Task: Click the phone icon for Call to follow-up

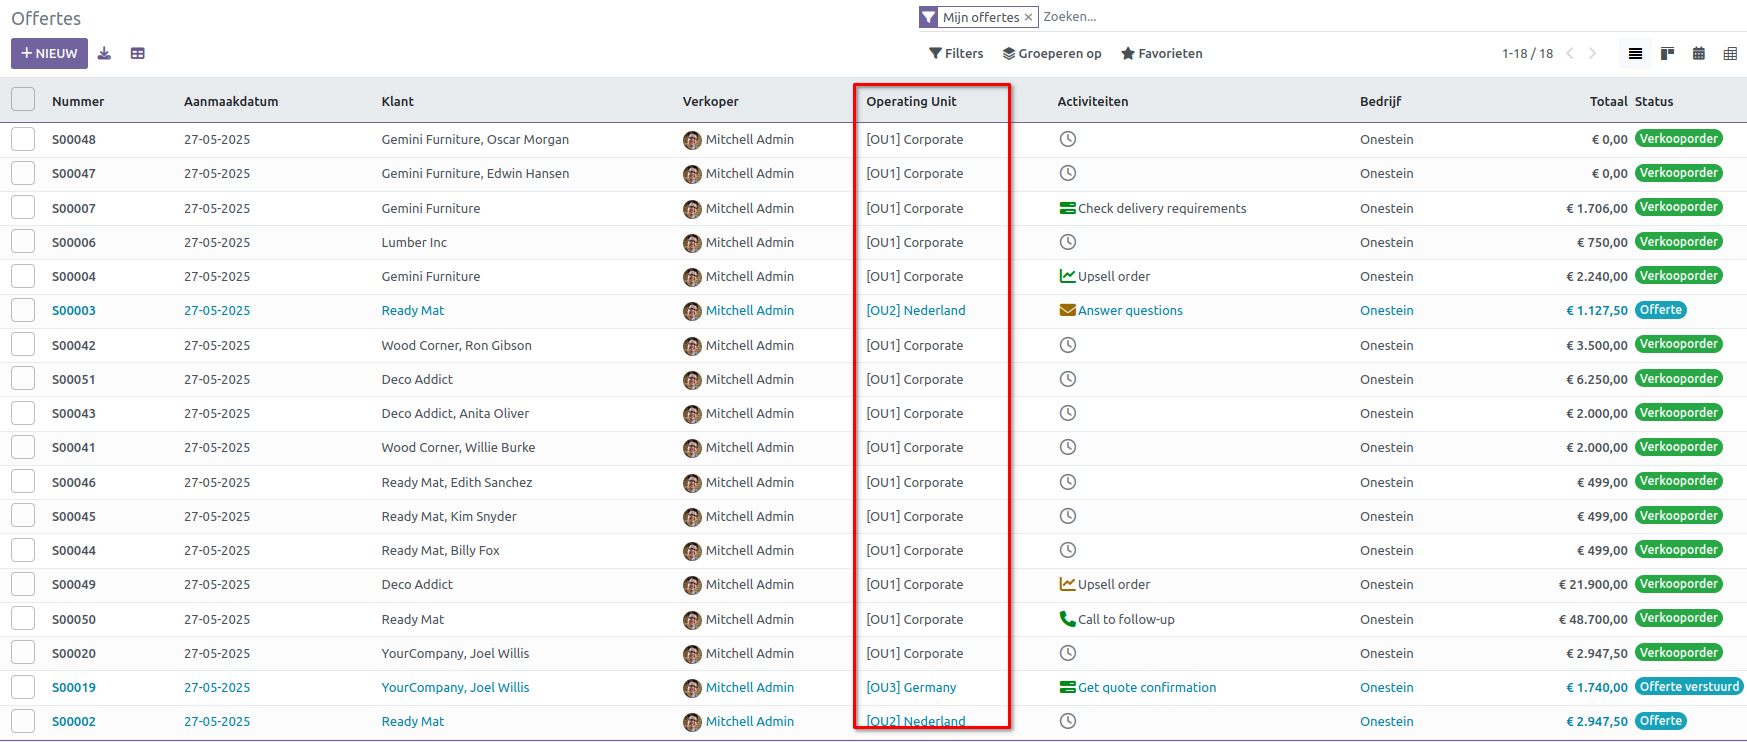Action: tap(1067, 619)
